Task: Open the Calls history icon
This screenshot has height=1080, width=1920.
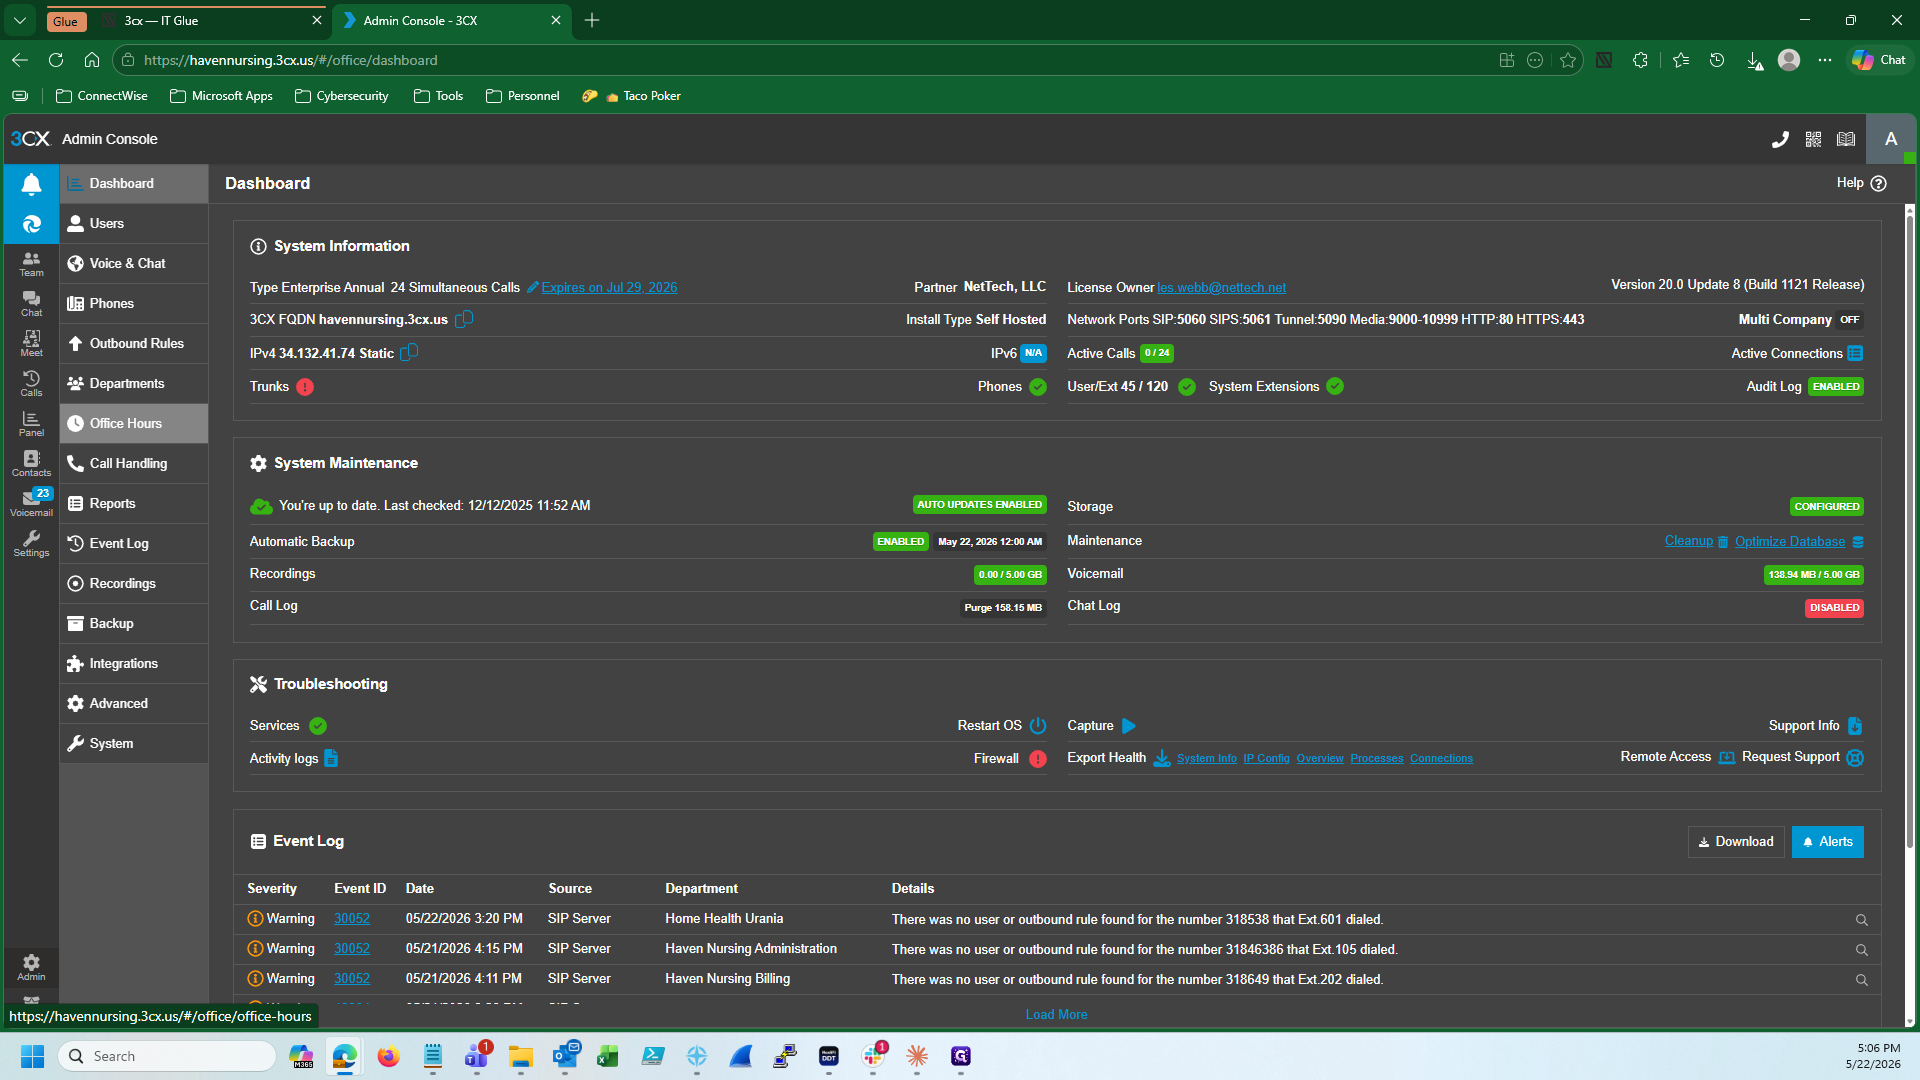Action: tap(31, 384)
